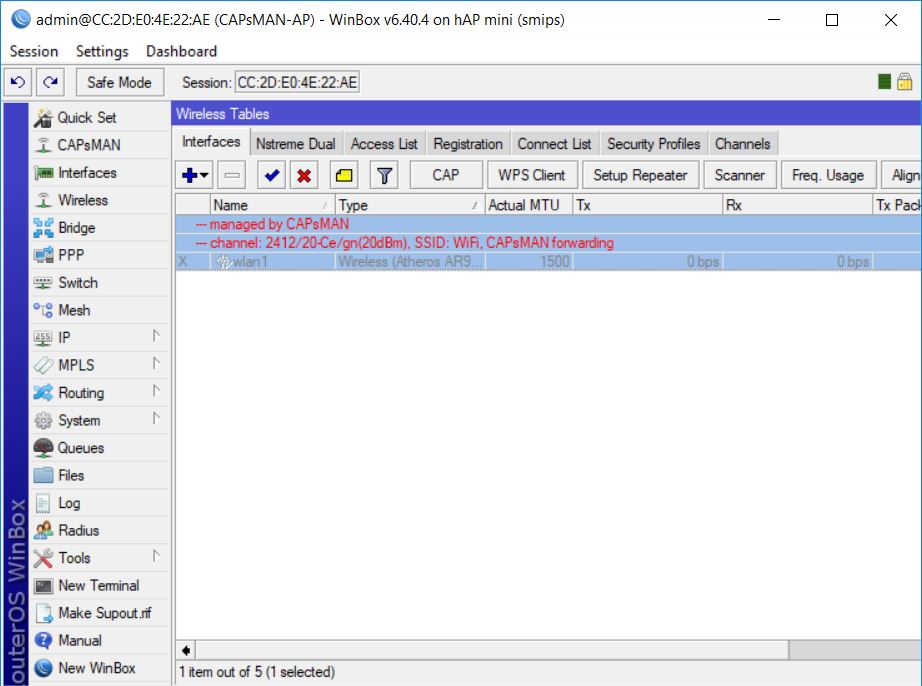922x686 pixels.
Task: Sort by the Rx column header
Action: (798, 205)
